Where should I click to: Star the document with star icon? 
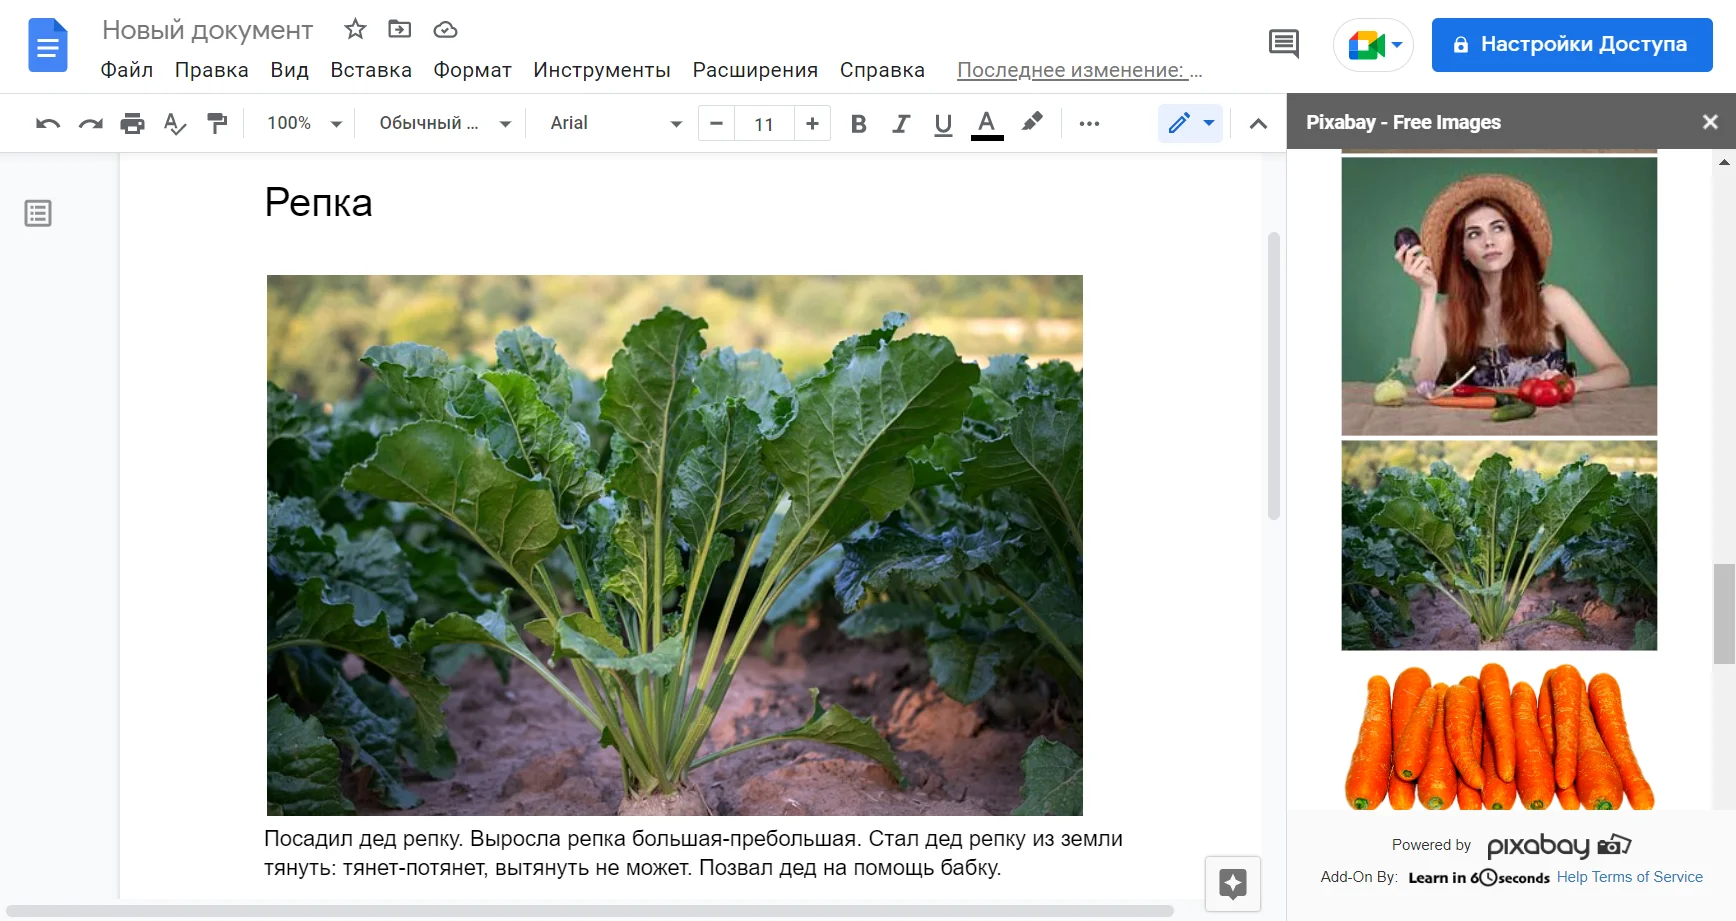(355, 30)
